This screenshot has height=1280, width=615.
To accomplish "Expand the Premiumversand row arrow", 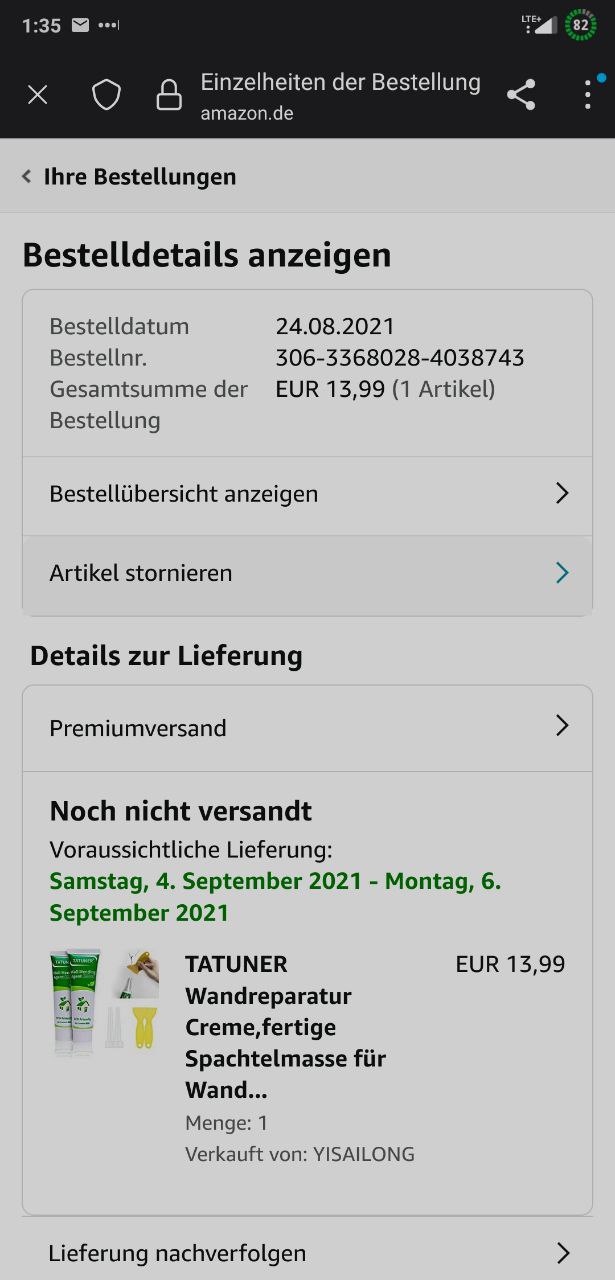I will click(x=562, y=726).
